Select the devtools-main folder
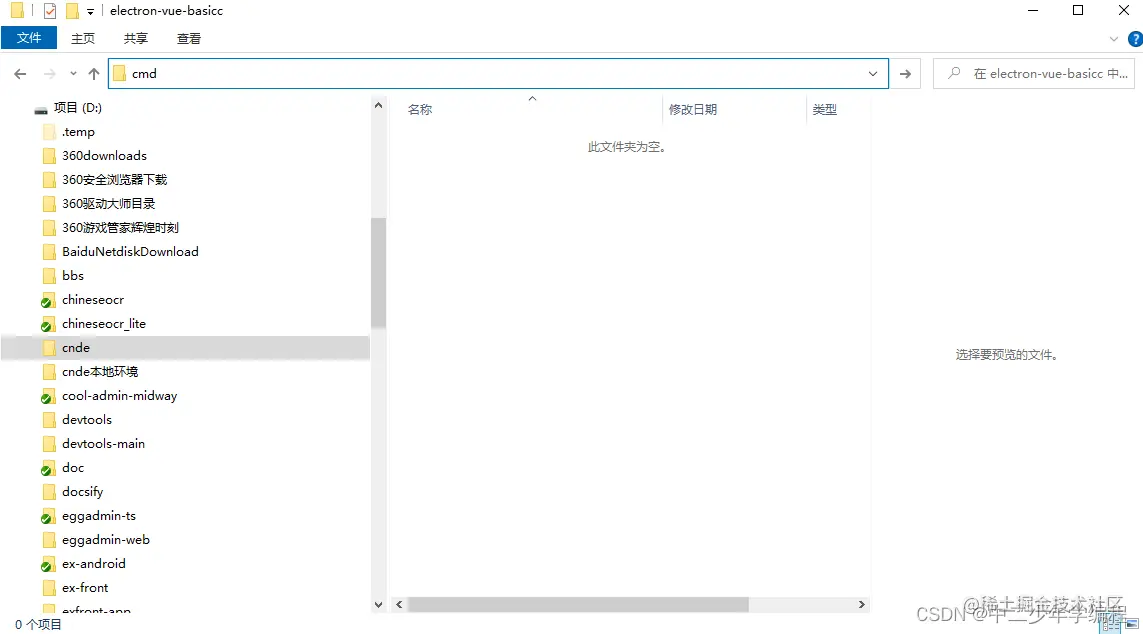The image size is (1143, 634). tap(103, 445)
